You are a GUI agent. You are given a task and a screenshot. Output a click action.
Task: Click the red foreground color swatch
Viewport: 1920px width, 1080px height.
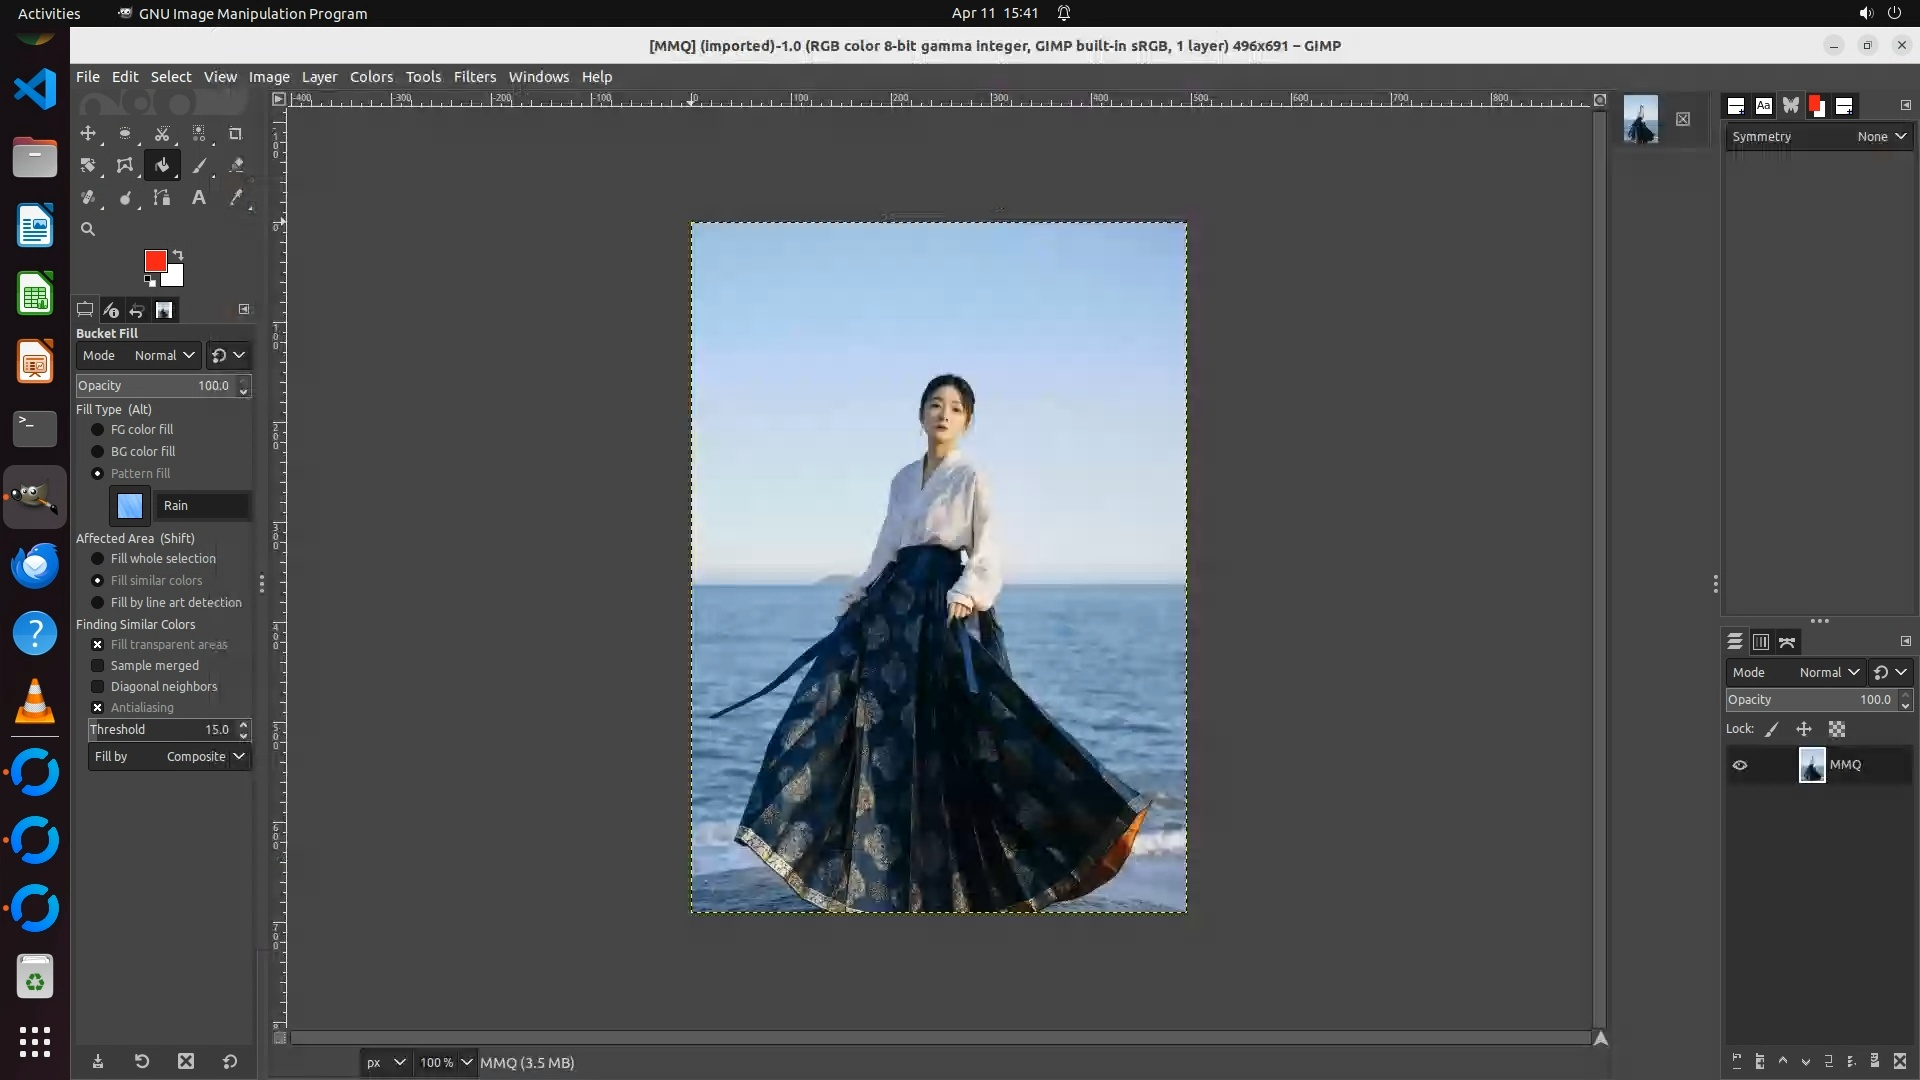tap(155, 261)
